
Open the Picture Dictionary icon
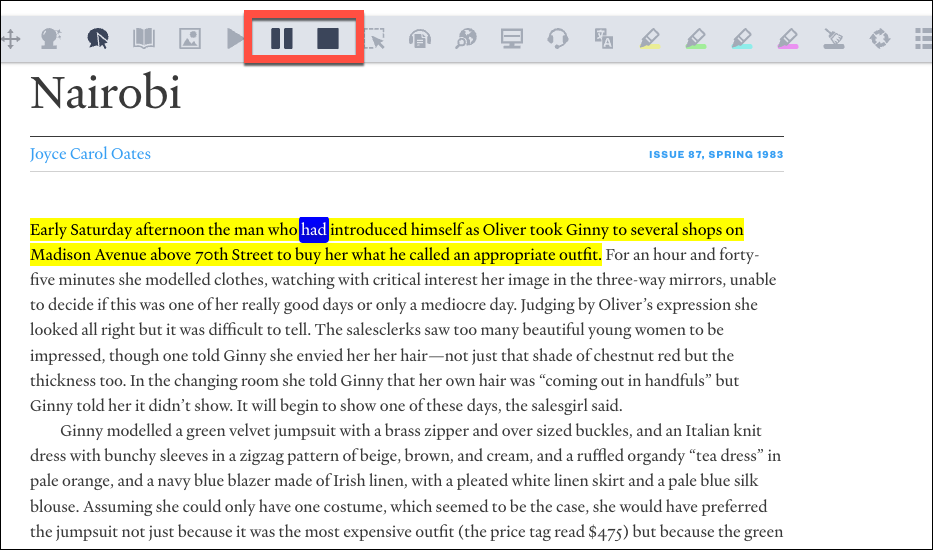tap(190, 39)
